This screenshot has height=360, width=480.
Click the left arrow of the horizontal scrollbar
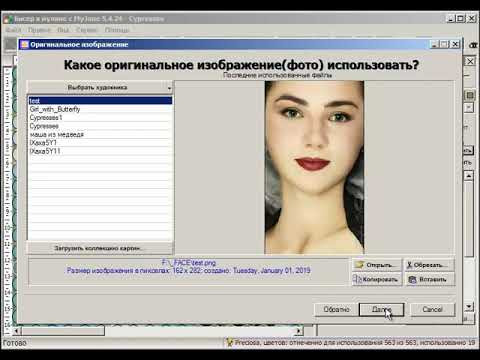tap(16, 331)
